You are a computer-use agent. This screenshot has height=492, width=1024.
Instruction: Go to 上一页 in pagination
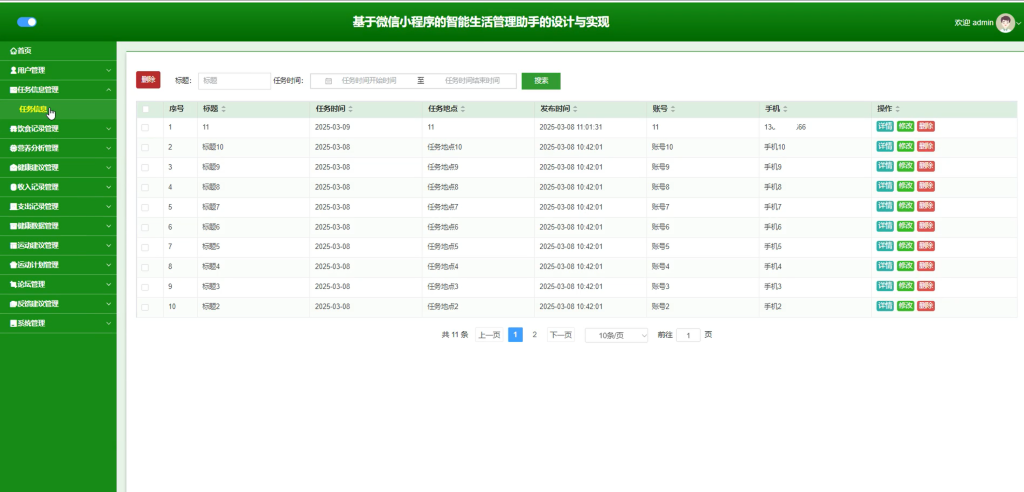489,335
